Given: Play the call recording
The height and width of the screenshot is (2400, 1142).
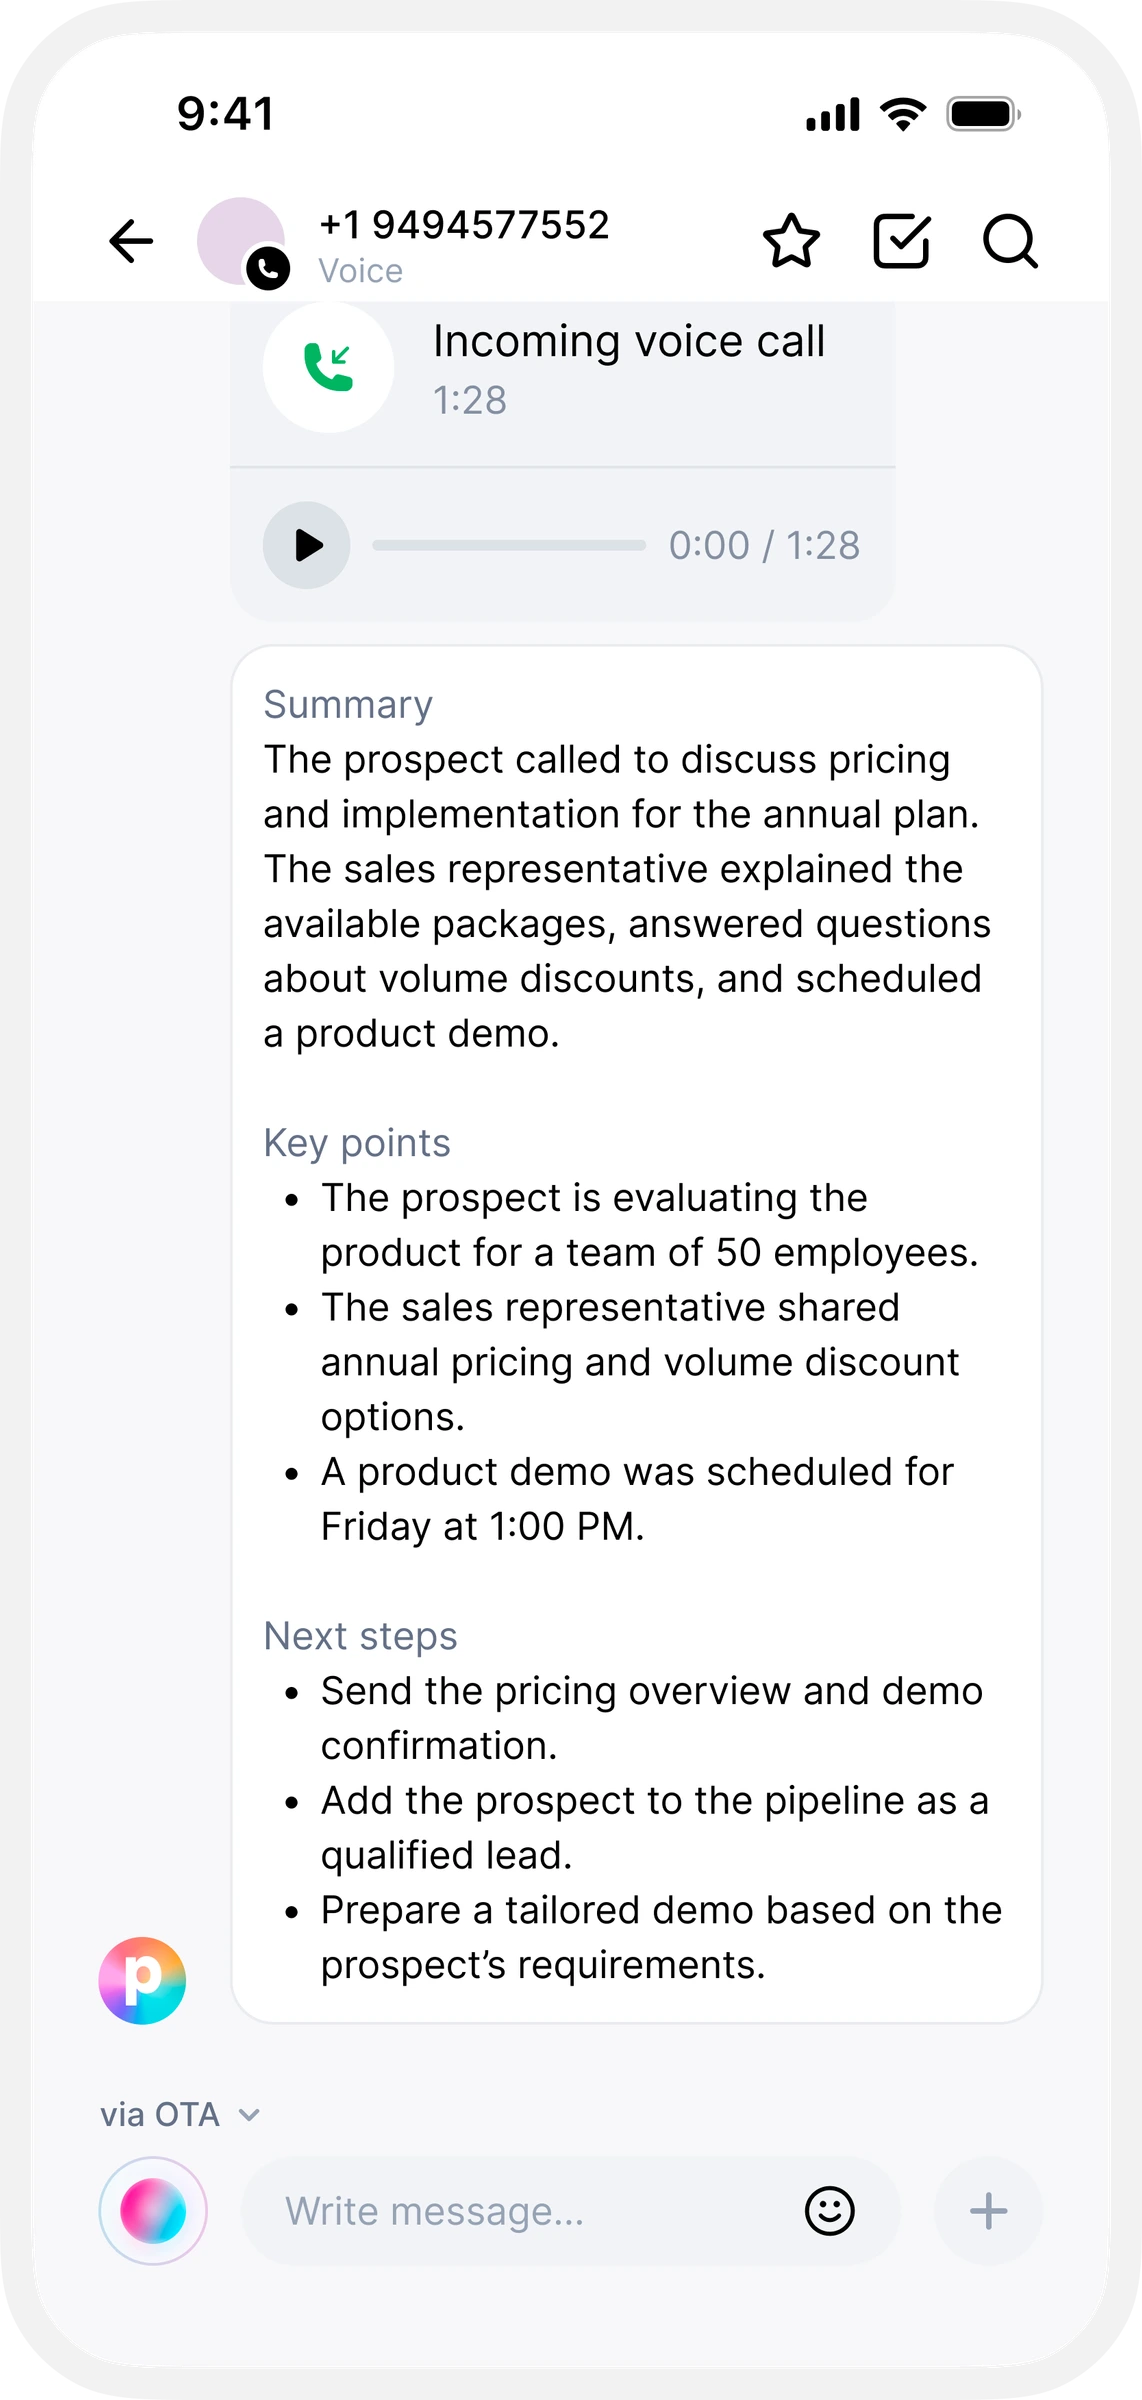Looking at the screenshot, I should [x=307, y=545].
